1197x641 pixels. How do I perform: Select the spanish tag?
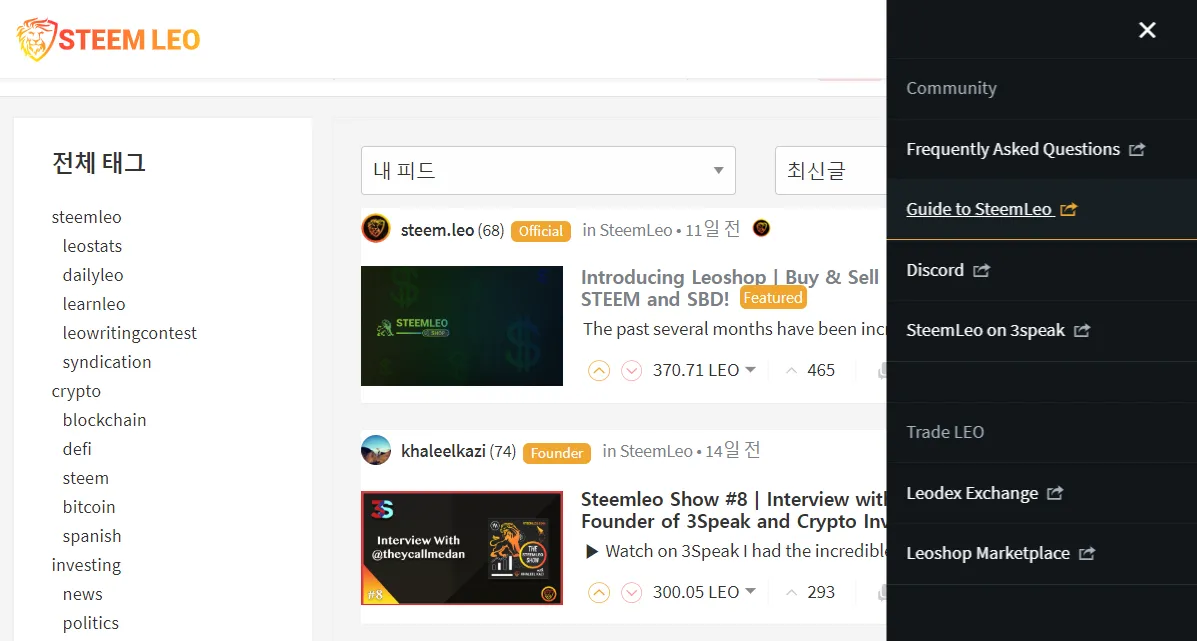pyautogui.click(x=92, y=536)
